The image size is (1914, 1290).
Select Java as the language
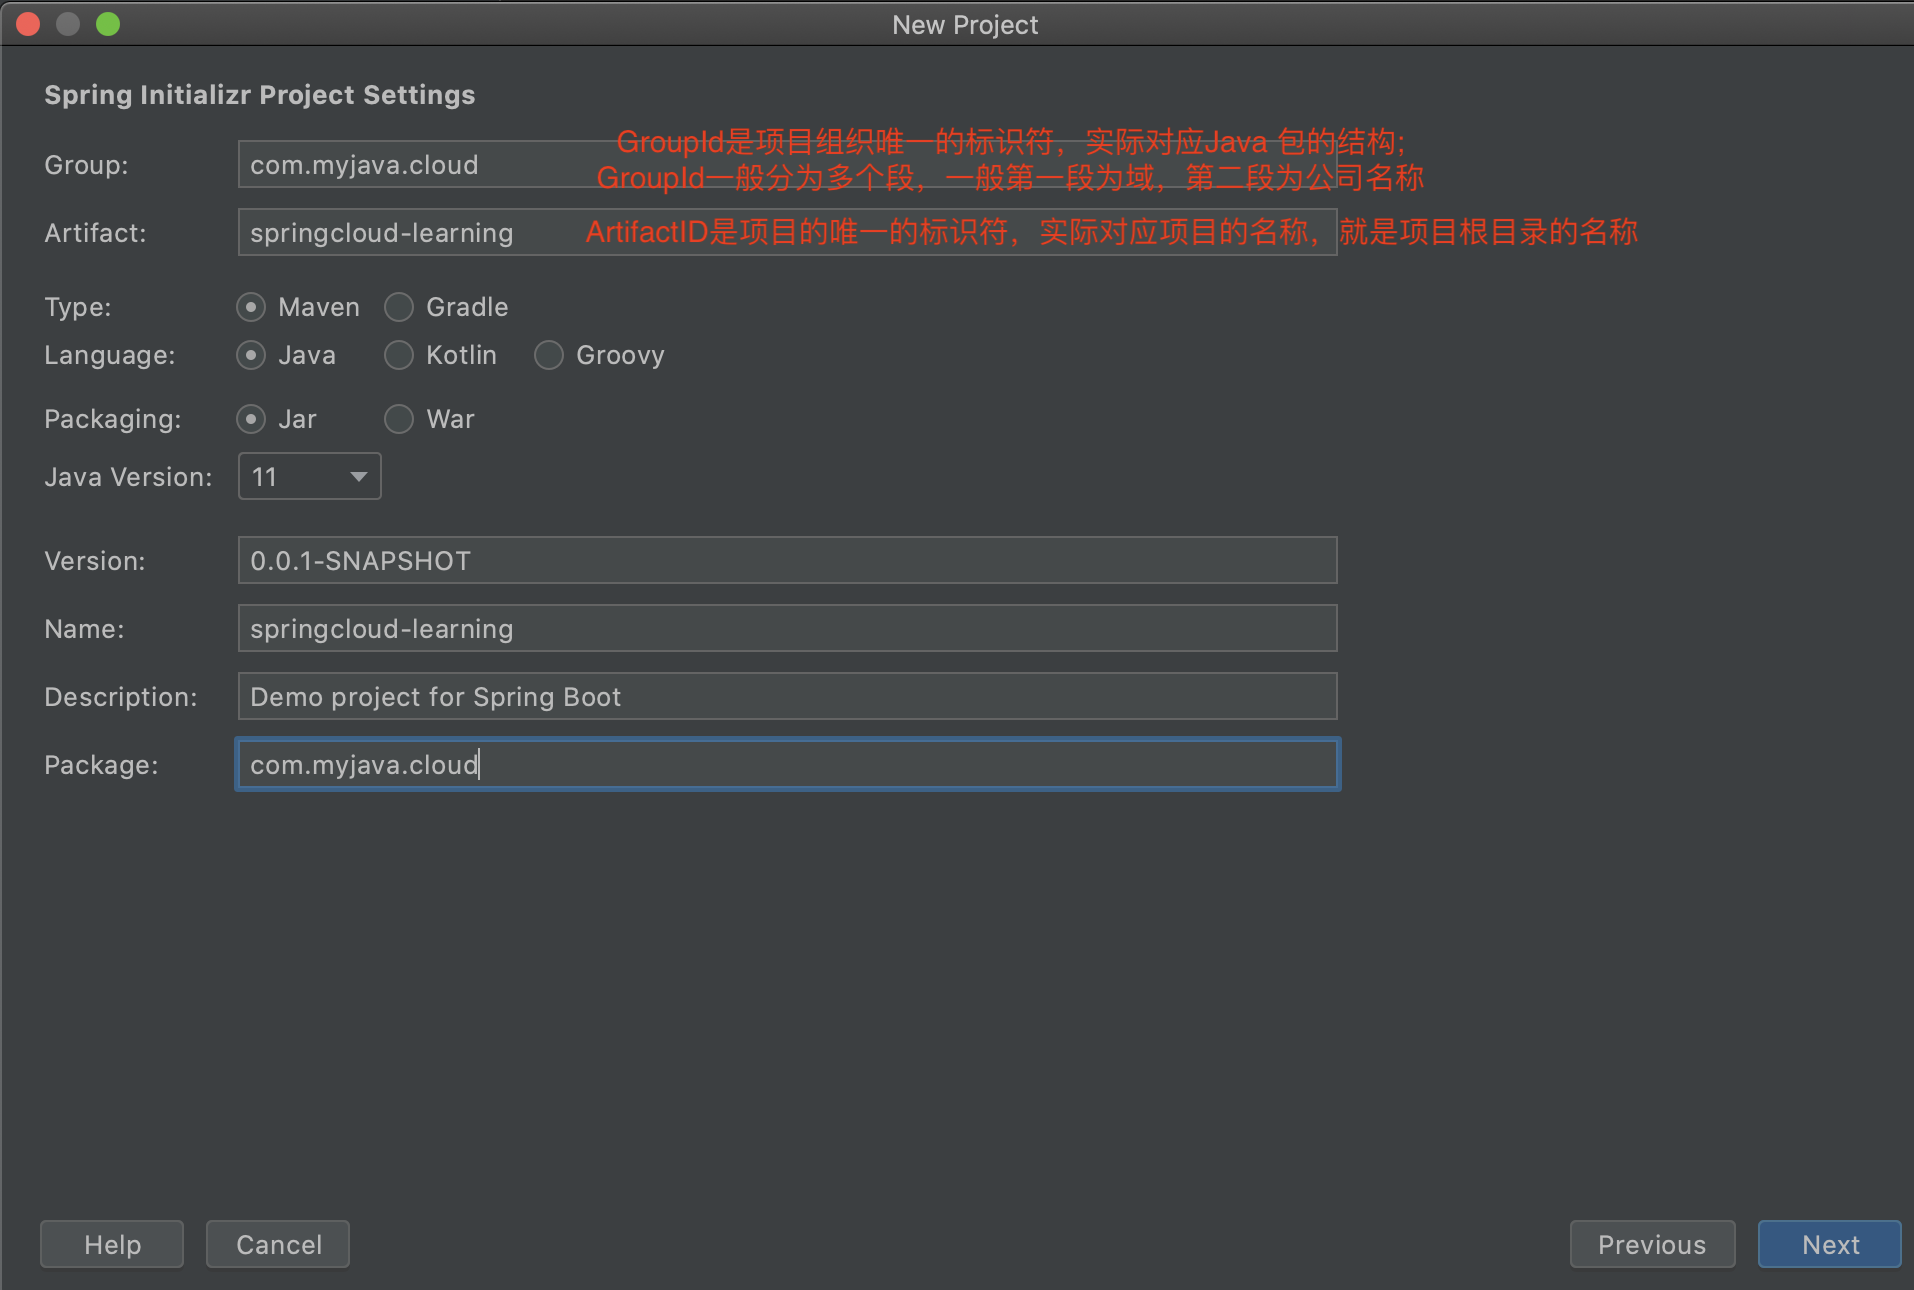[x=251, y=355]
